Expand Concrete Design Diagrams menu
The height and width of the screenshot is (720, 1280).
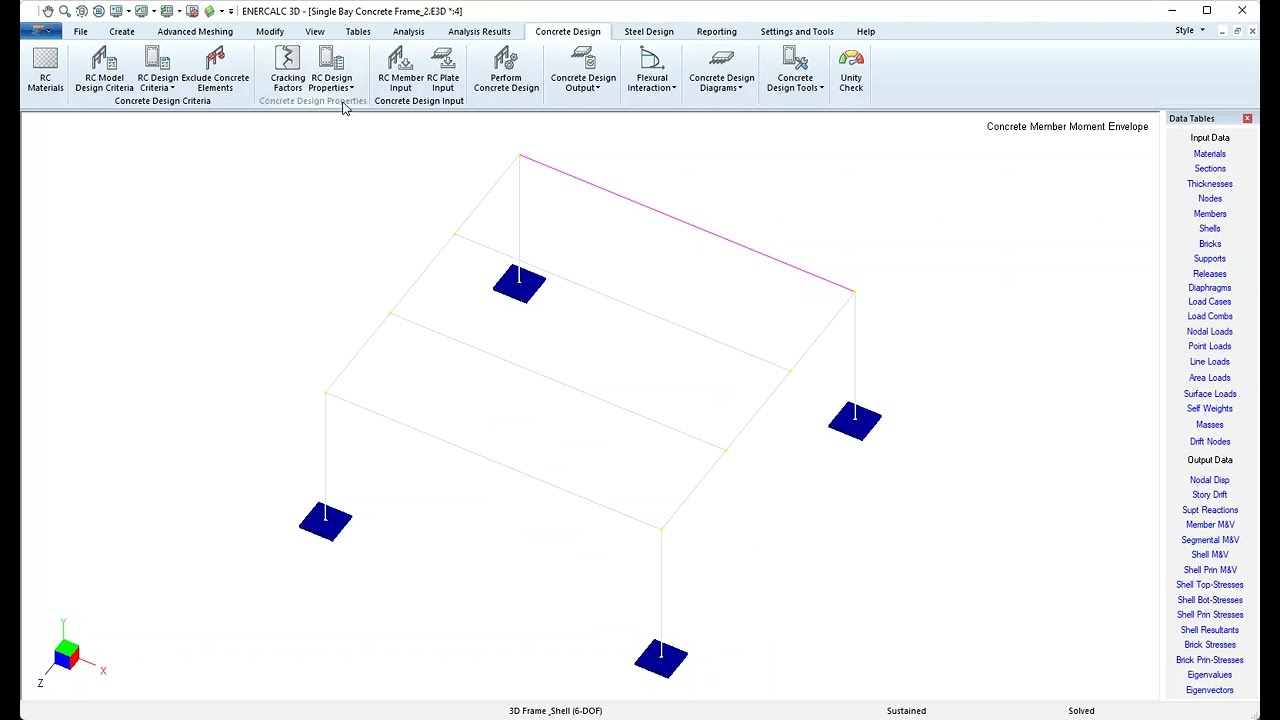[x=721, y=70]
